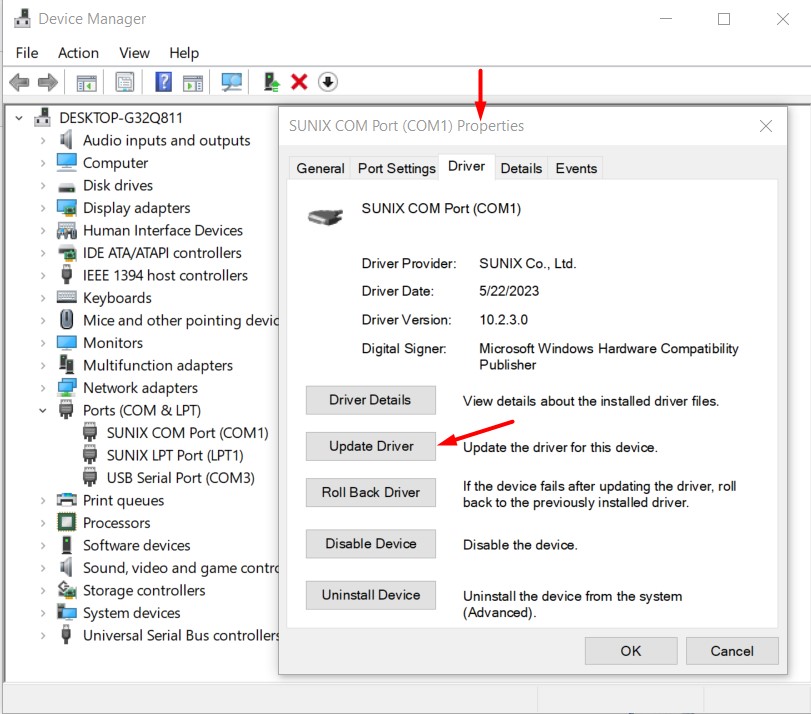Click the black down-arrow Disable device icon
This screenshot has width=811, height=714.
click(x=328, y=82)
